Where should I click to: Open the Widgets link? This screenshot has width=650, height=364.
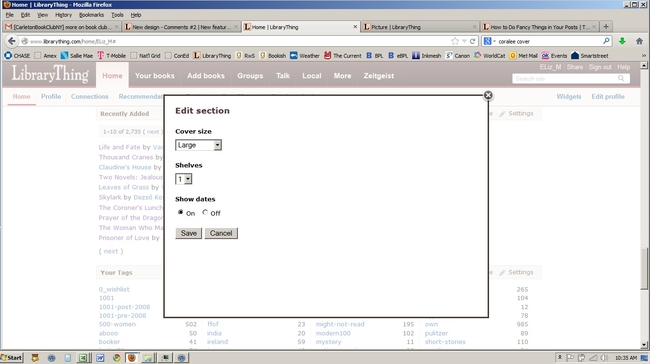point(569,97)
